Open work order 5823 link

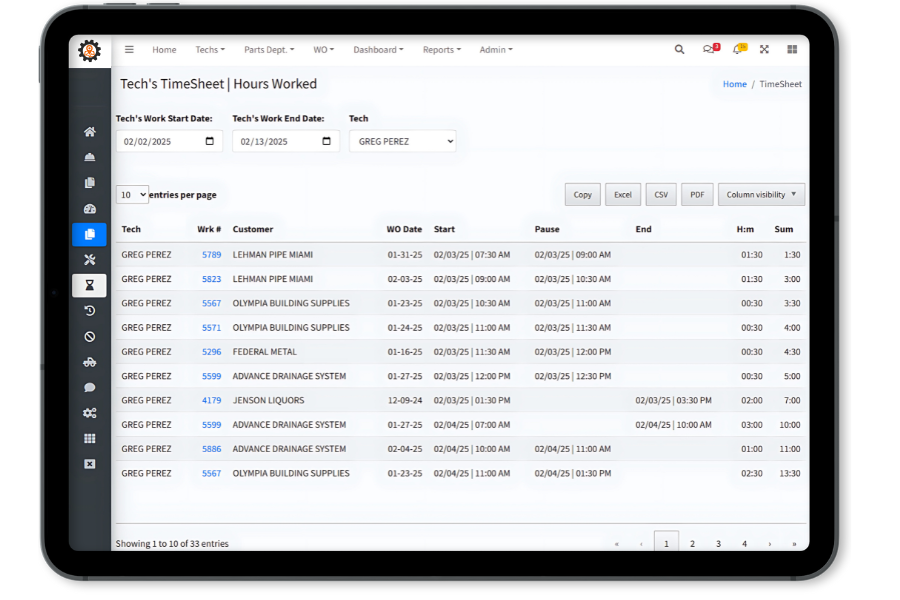click(x=211, y=279)
